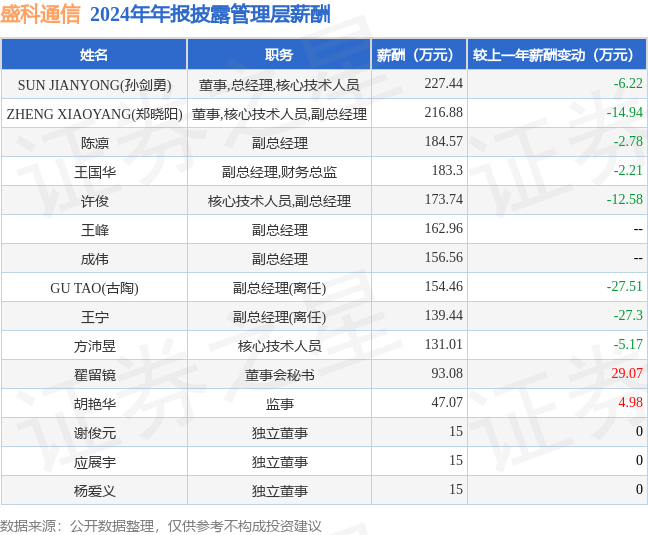Click the salary value 162.96
Viewport: 648px width, 535px height.
443,228
